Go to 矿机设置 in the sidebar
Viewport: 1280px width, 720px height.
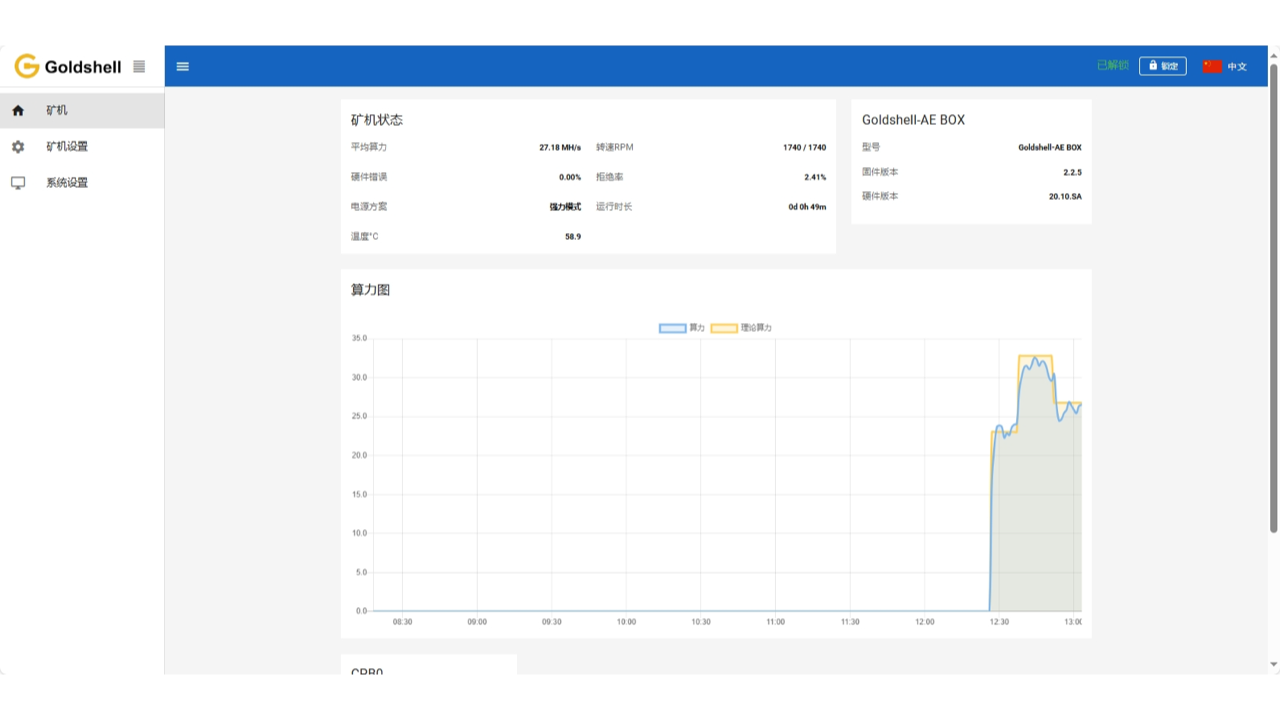[82, 146]
